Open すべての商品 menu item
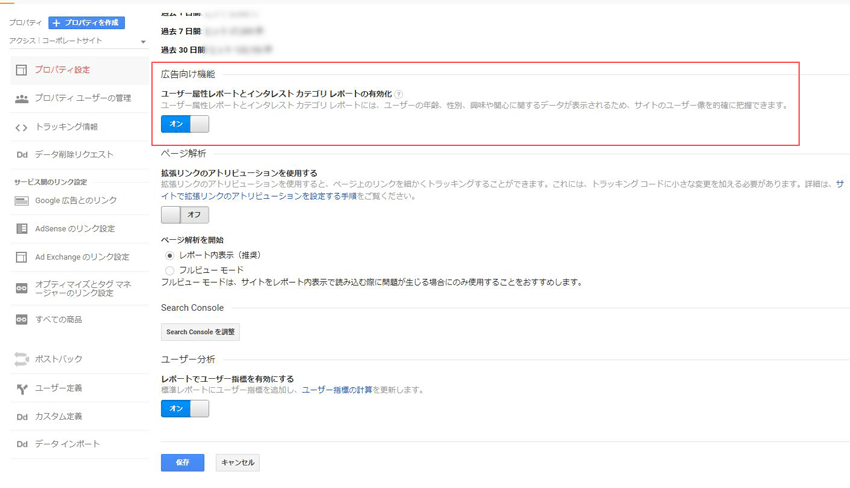Viewport: 850px width, 488px height. [x=79, y=319]
